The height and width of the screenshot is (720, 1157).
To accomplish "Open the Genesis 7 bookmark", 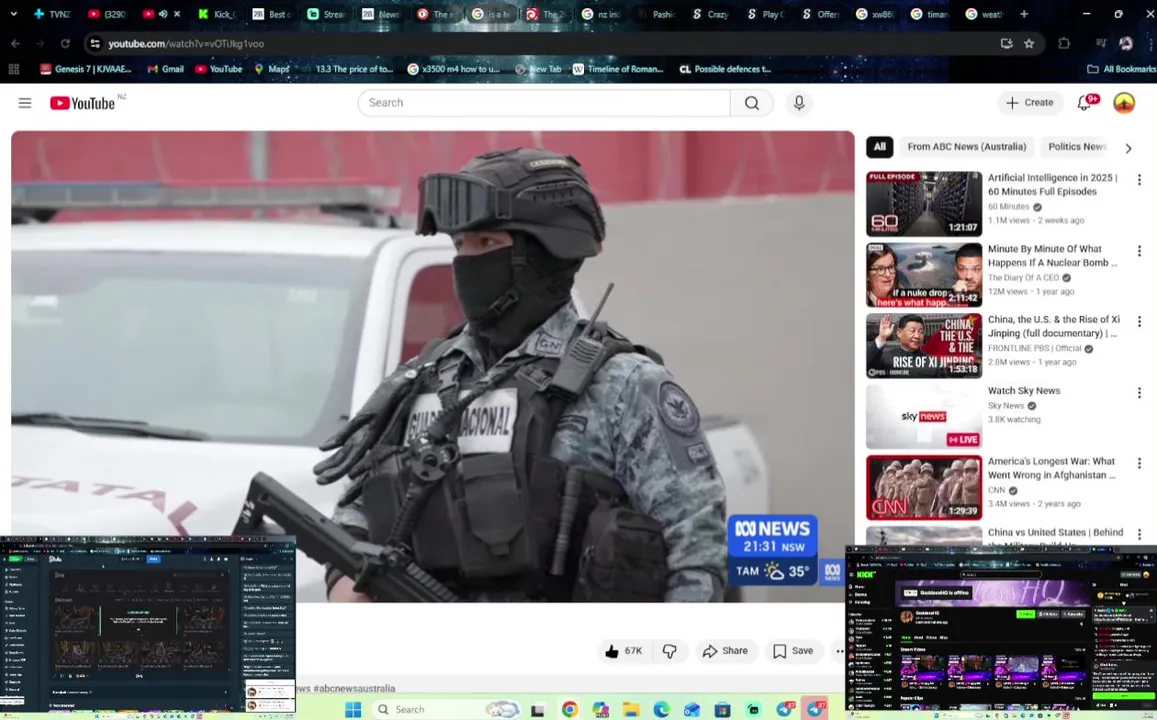I will 86,69.
